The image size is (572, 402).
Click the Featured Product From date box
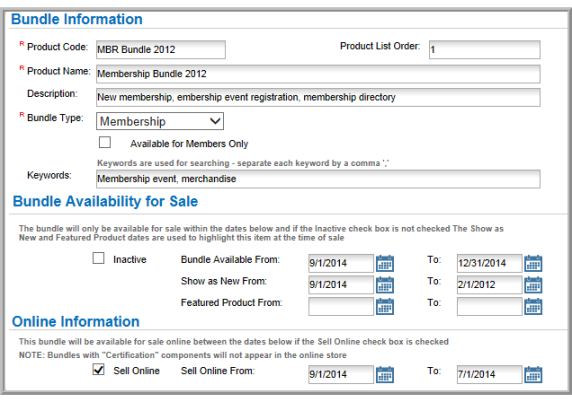pos(341,306)
